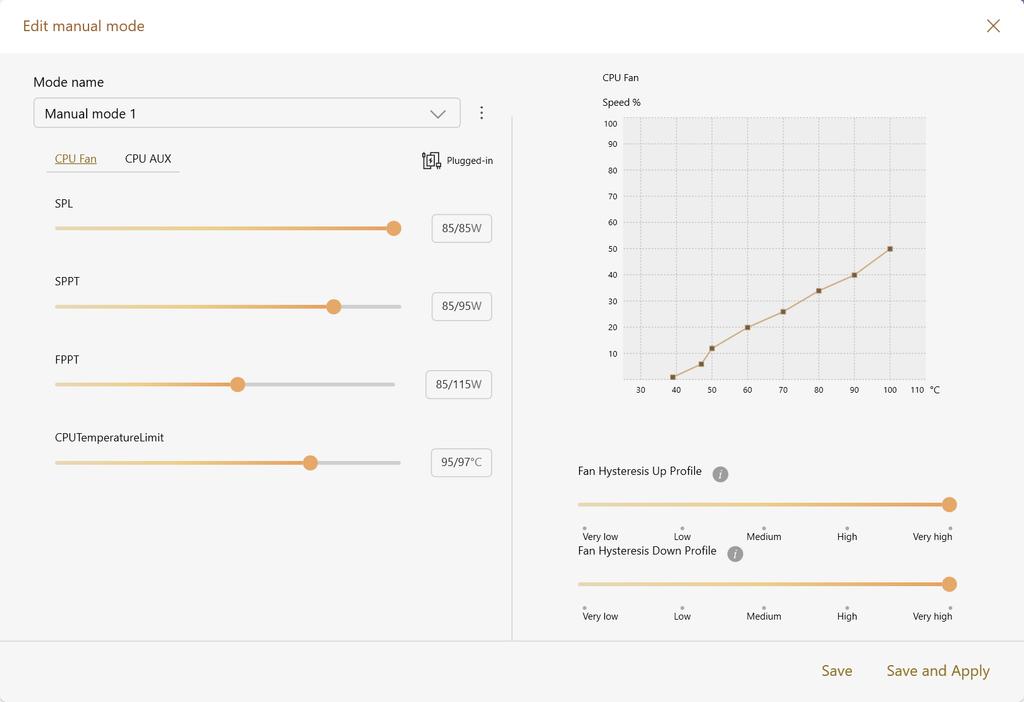Image resolution: width=1024 pixels, height=702 pixels.
Task: Select fan curve point at 40°C
Action: point(673,377)
